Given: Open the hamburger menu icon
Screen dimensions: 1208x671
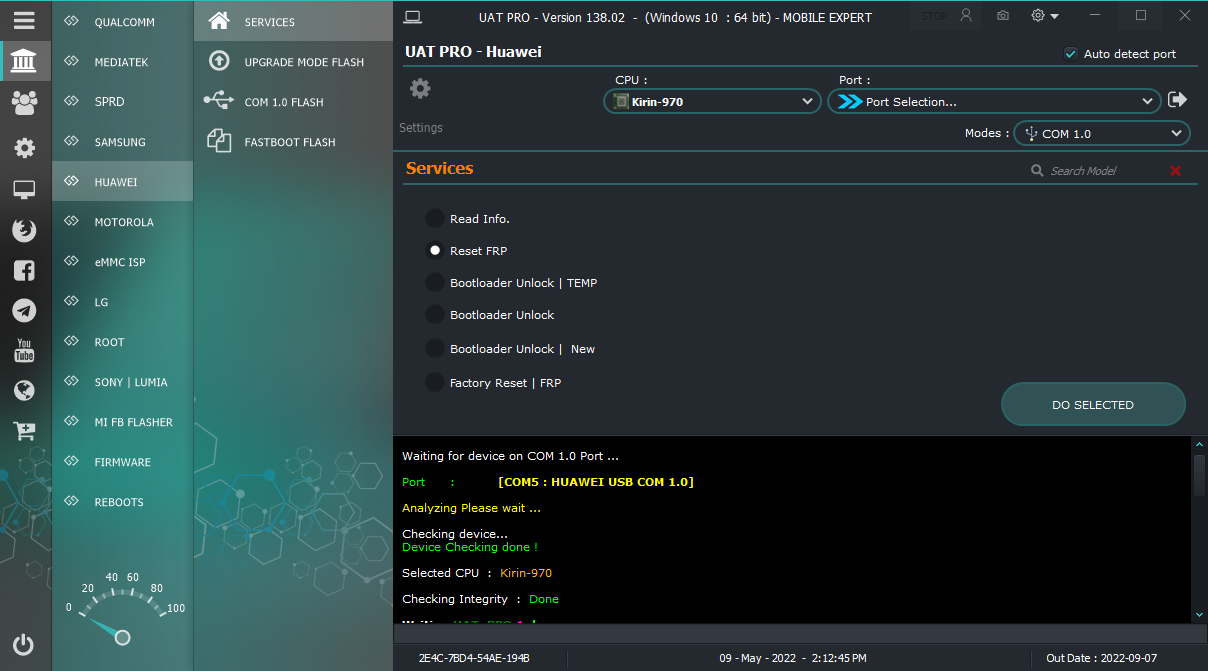Looking at the screenshot, I should tap(24, 20).
